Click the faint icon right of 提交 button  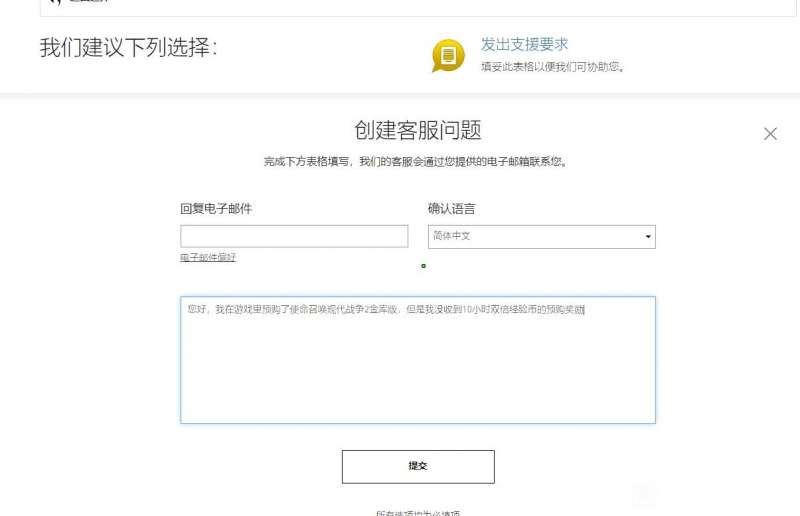[644, 492]
